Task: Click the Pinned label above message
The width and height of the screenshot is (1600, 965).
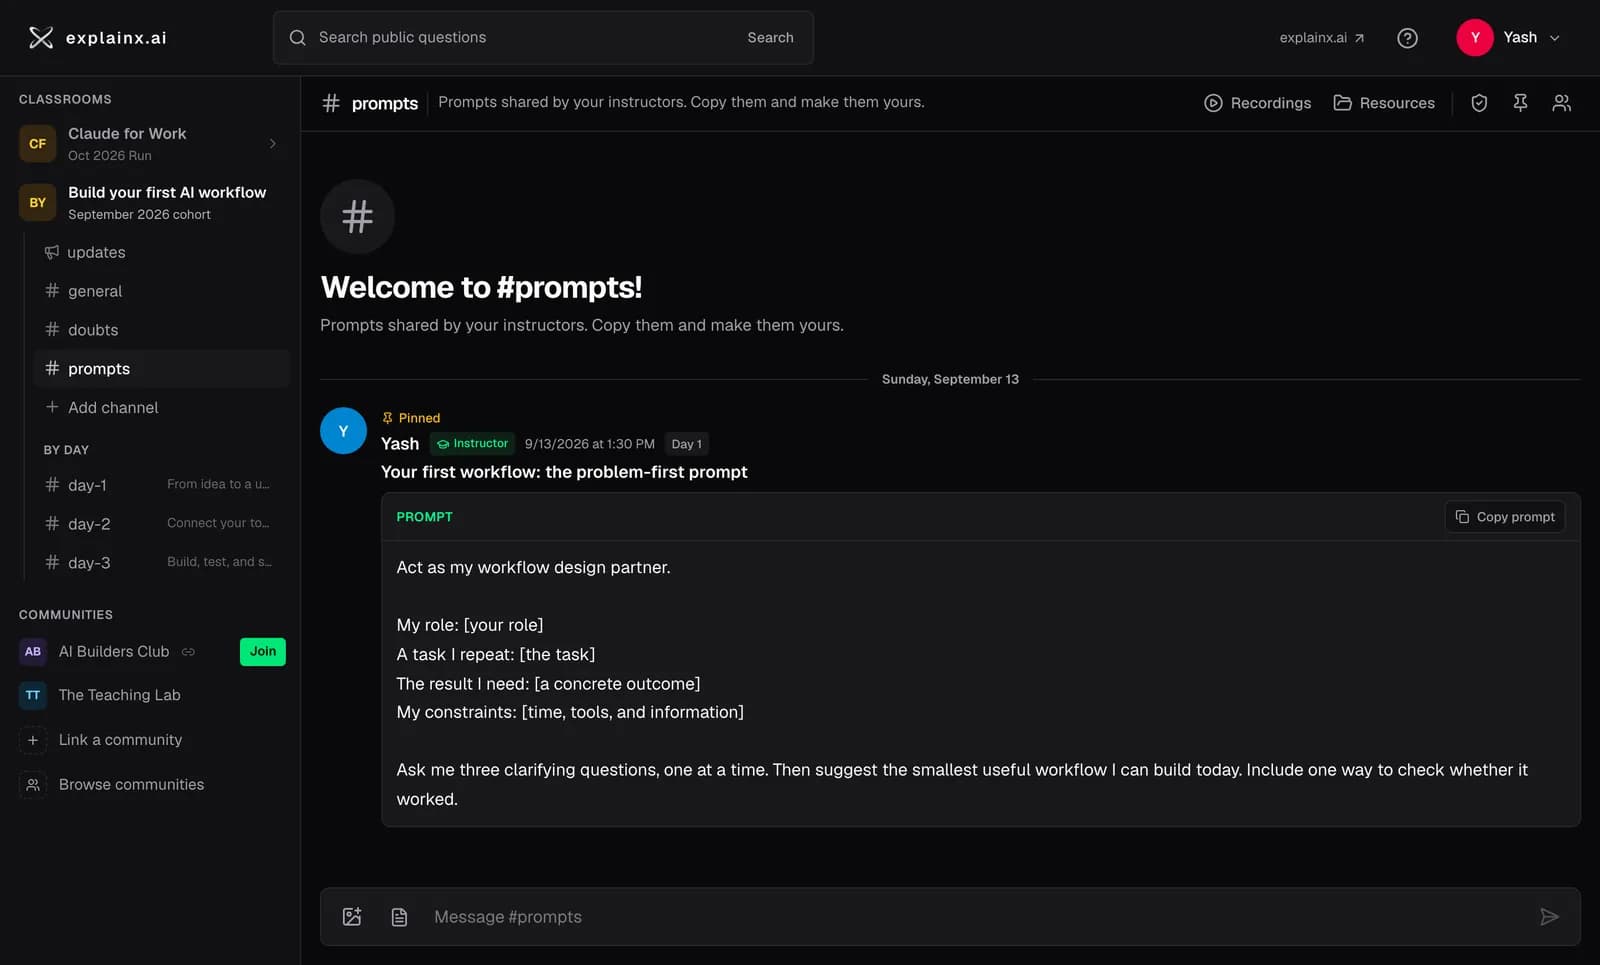Action: (x=411, y=418)
